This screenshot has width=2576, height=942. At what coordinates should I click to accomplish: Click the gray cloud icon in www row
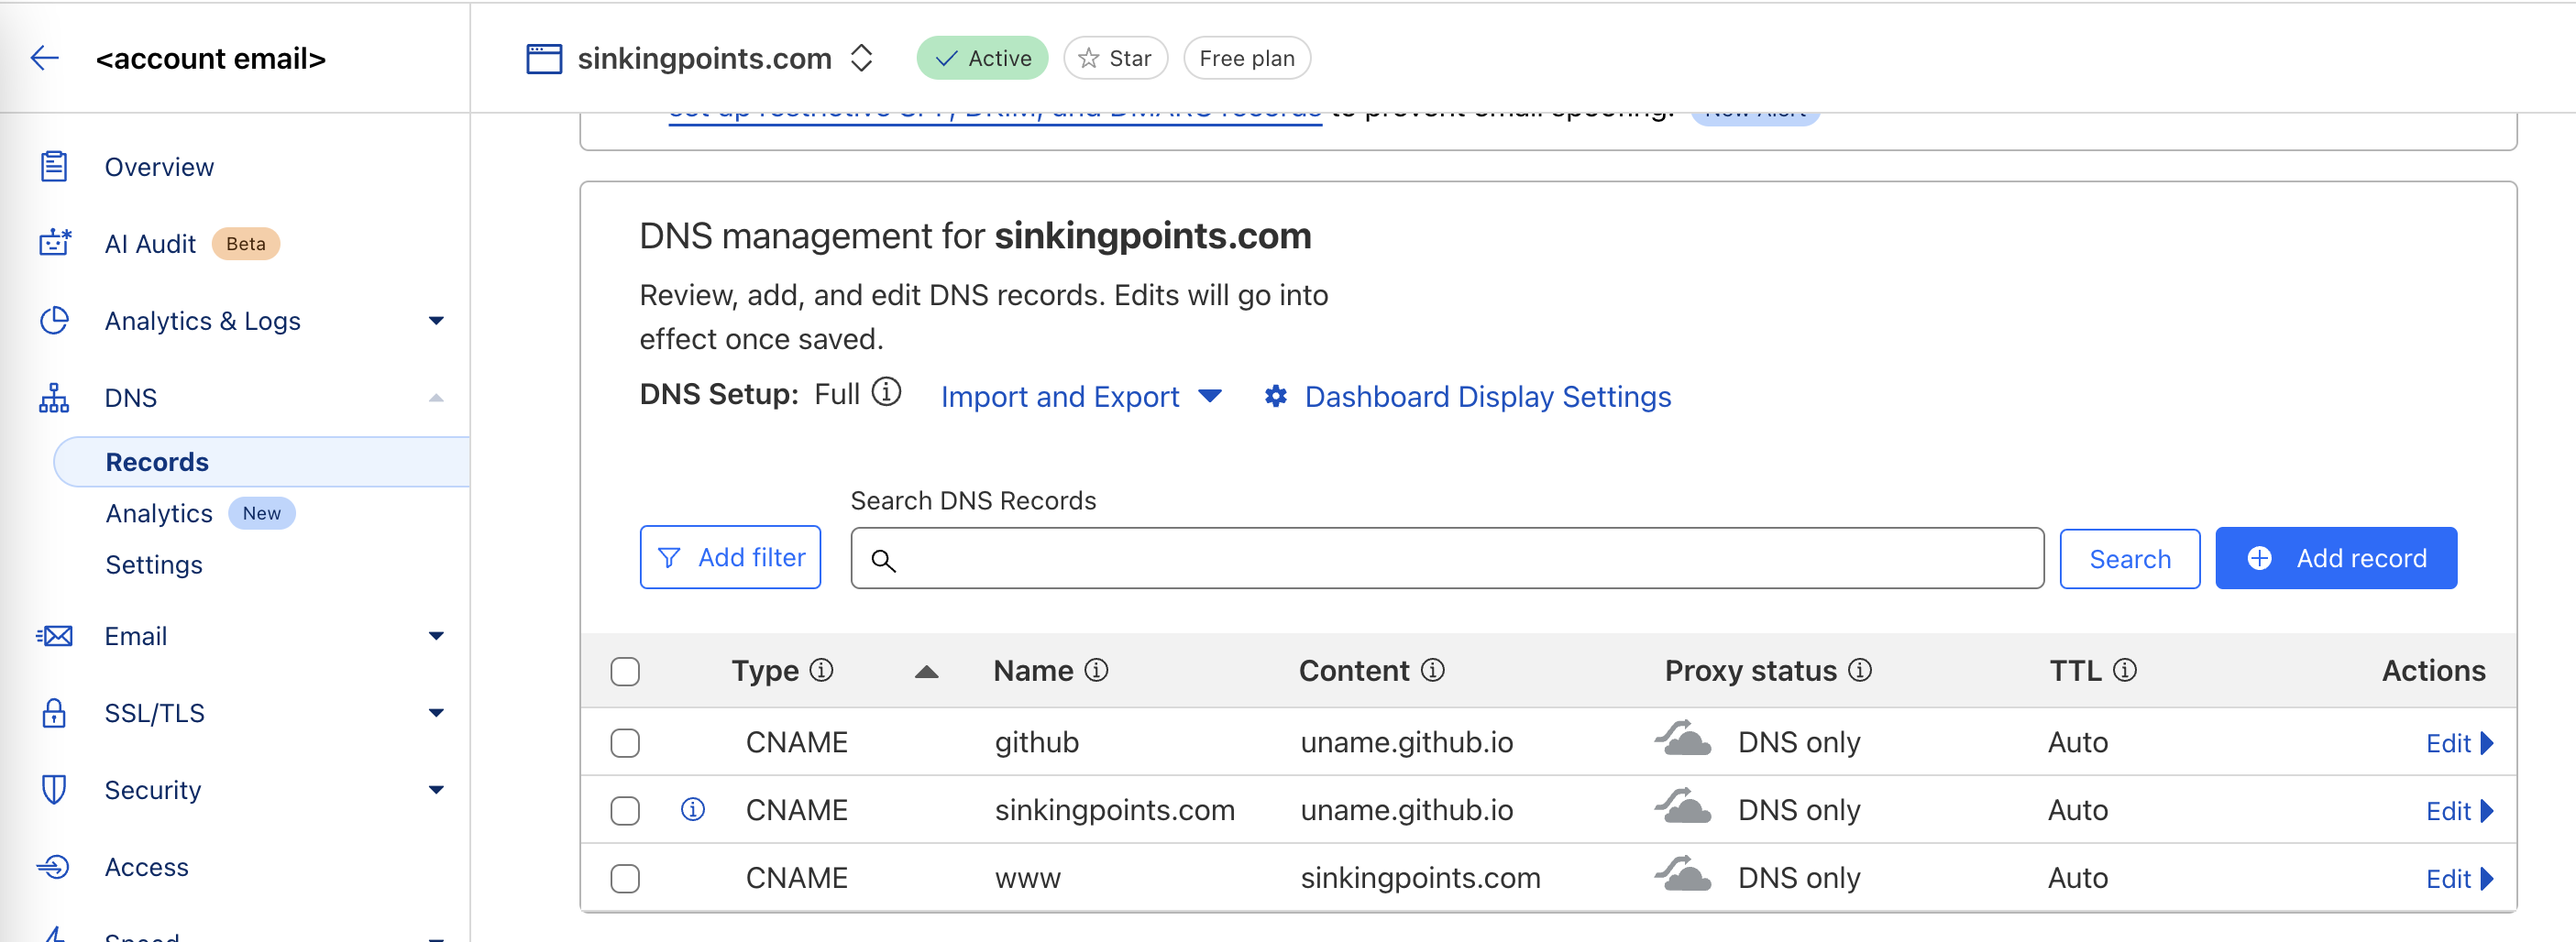(x=1683, y=874)
